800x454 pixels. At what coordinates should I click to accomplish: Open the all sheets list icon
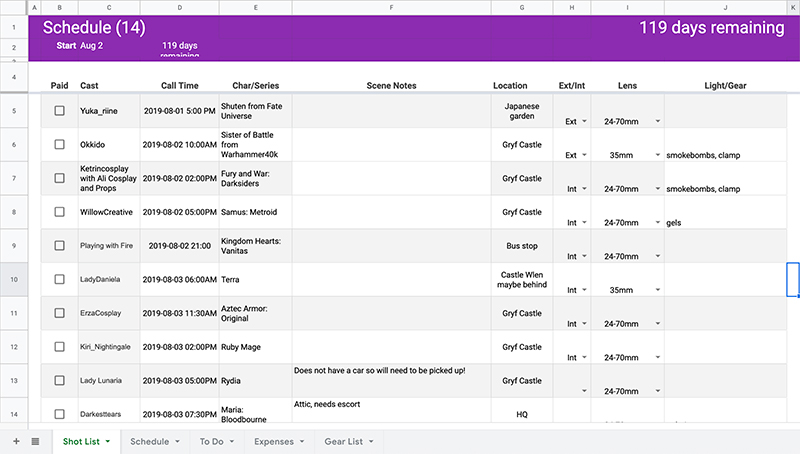(35, 441)
